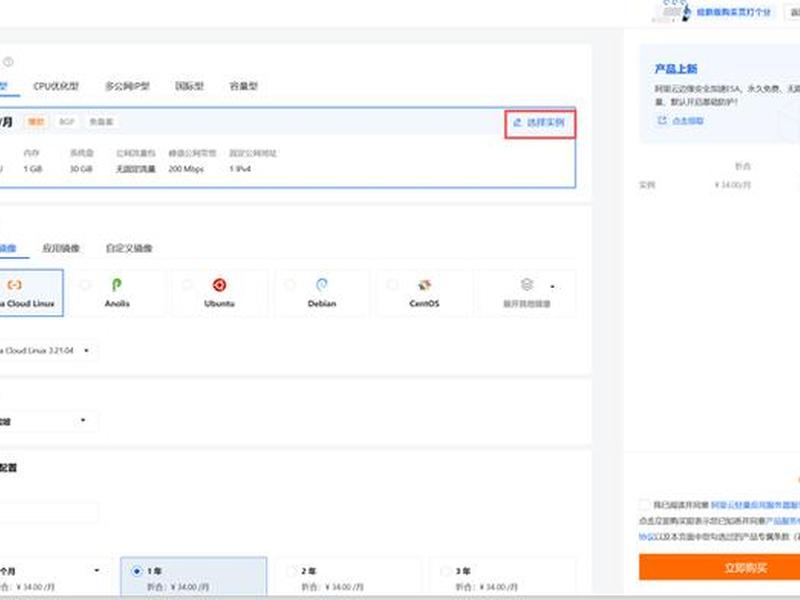The image size is (800, 600).
Task: Switch to the 多公网IP型 tab
Action: (127, 86)
